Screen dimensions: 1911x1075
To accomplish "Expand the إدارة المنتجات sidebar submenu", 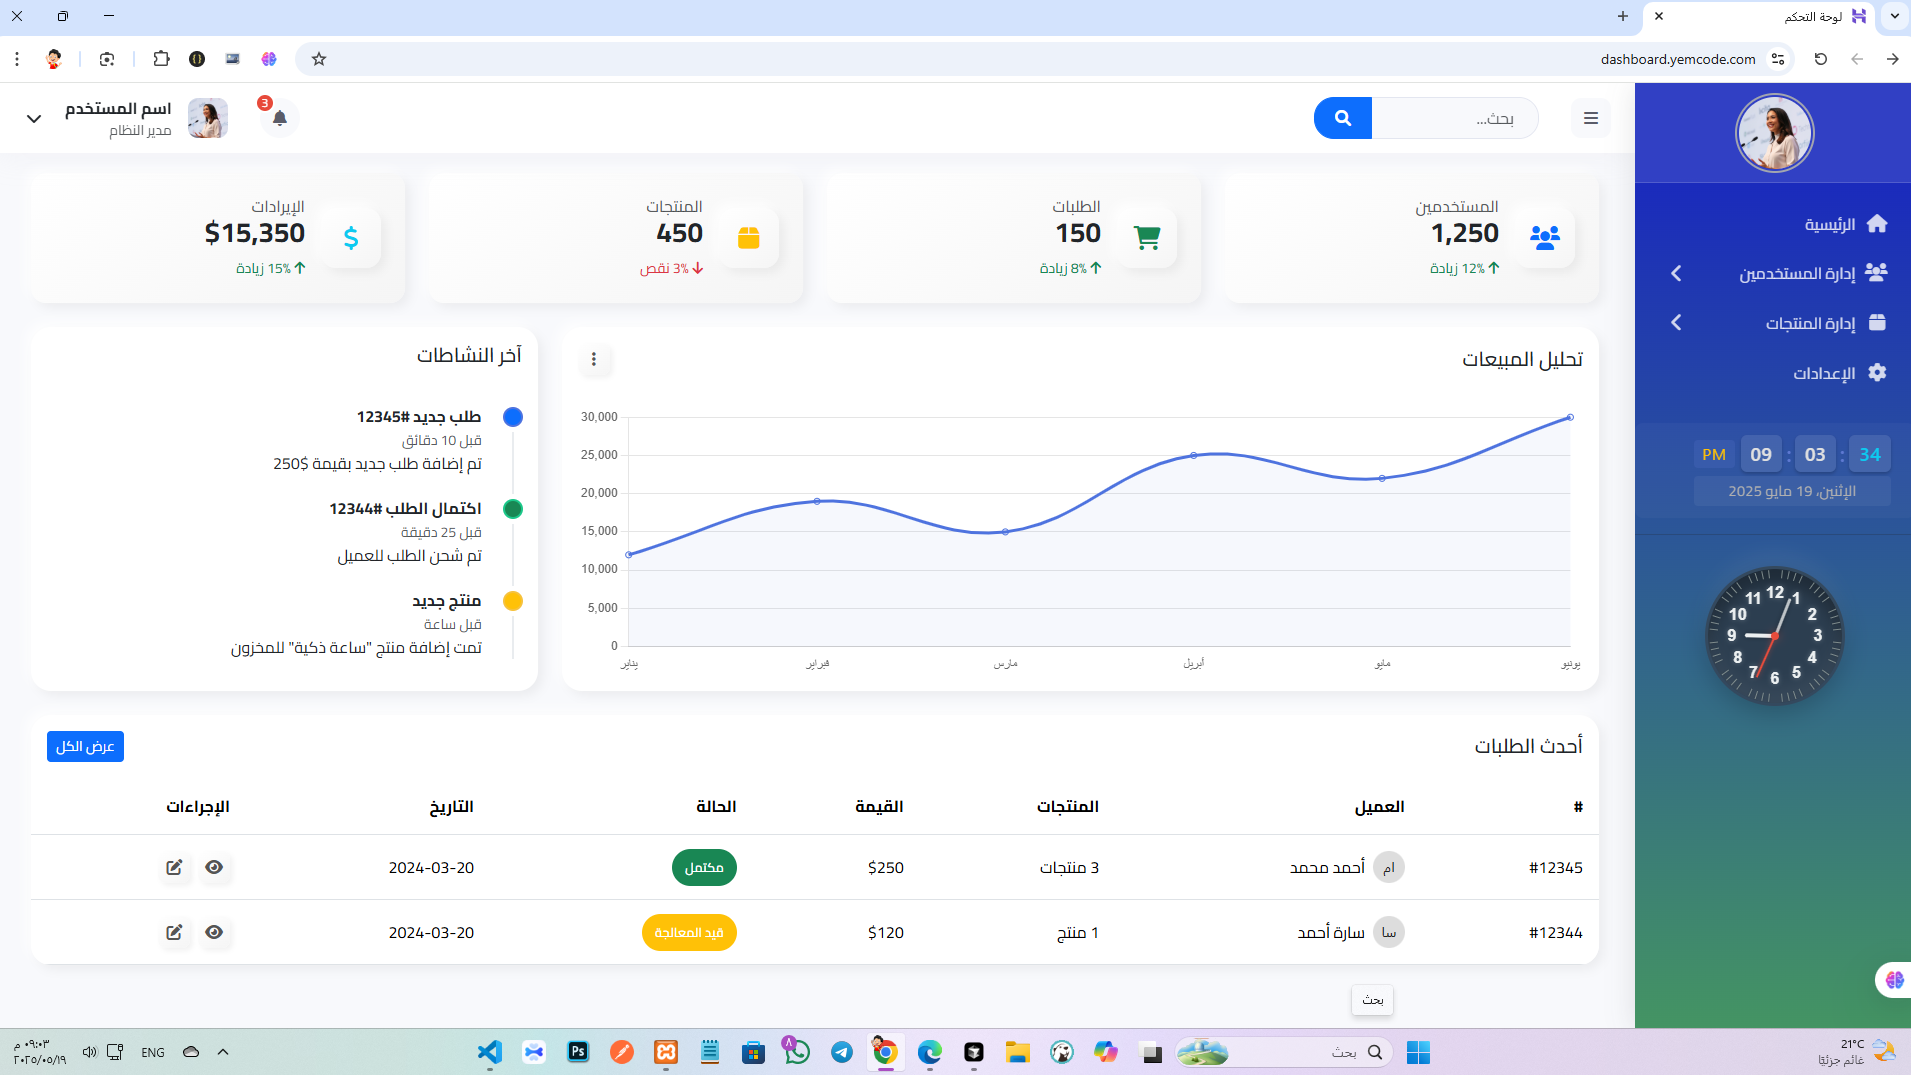I will click(1677, 323).
